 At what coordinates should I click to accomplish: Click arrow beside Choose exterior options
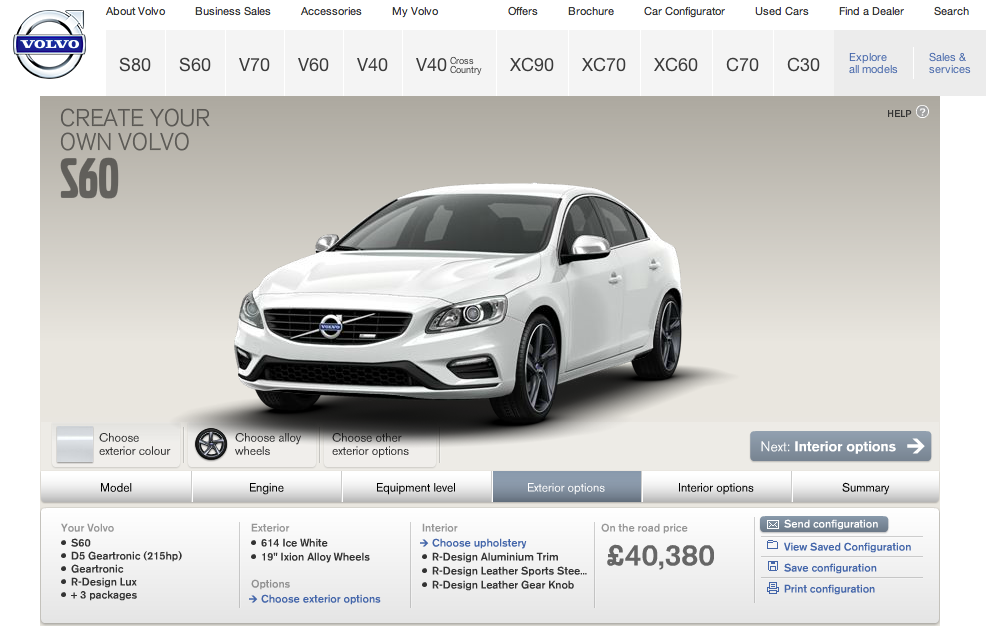(253, 599)
